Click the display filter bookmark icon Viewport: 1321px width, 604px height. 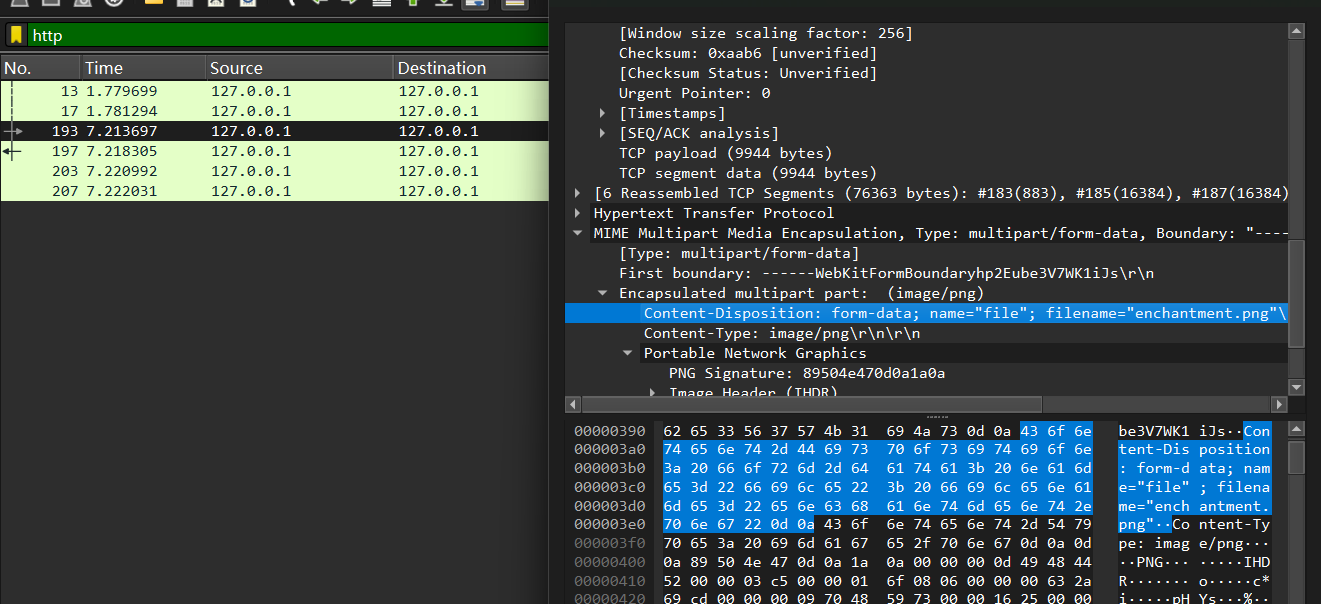(x=16, y=36)
